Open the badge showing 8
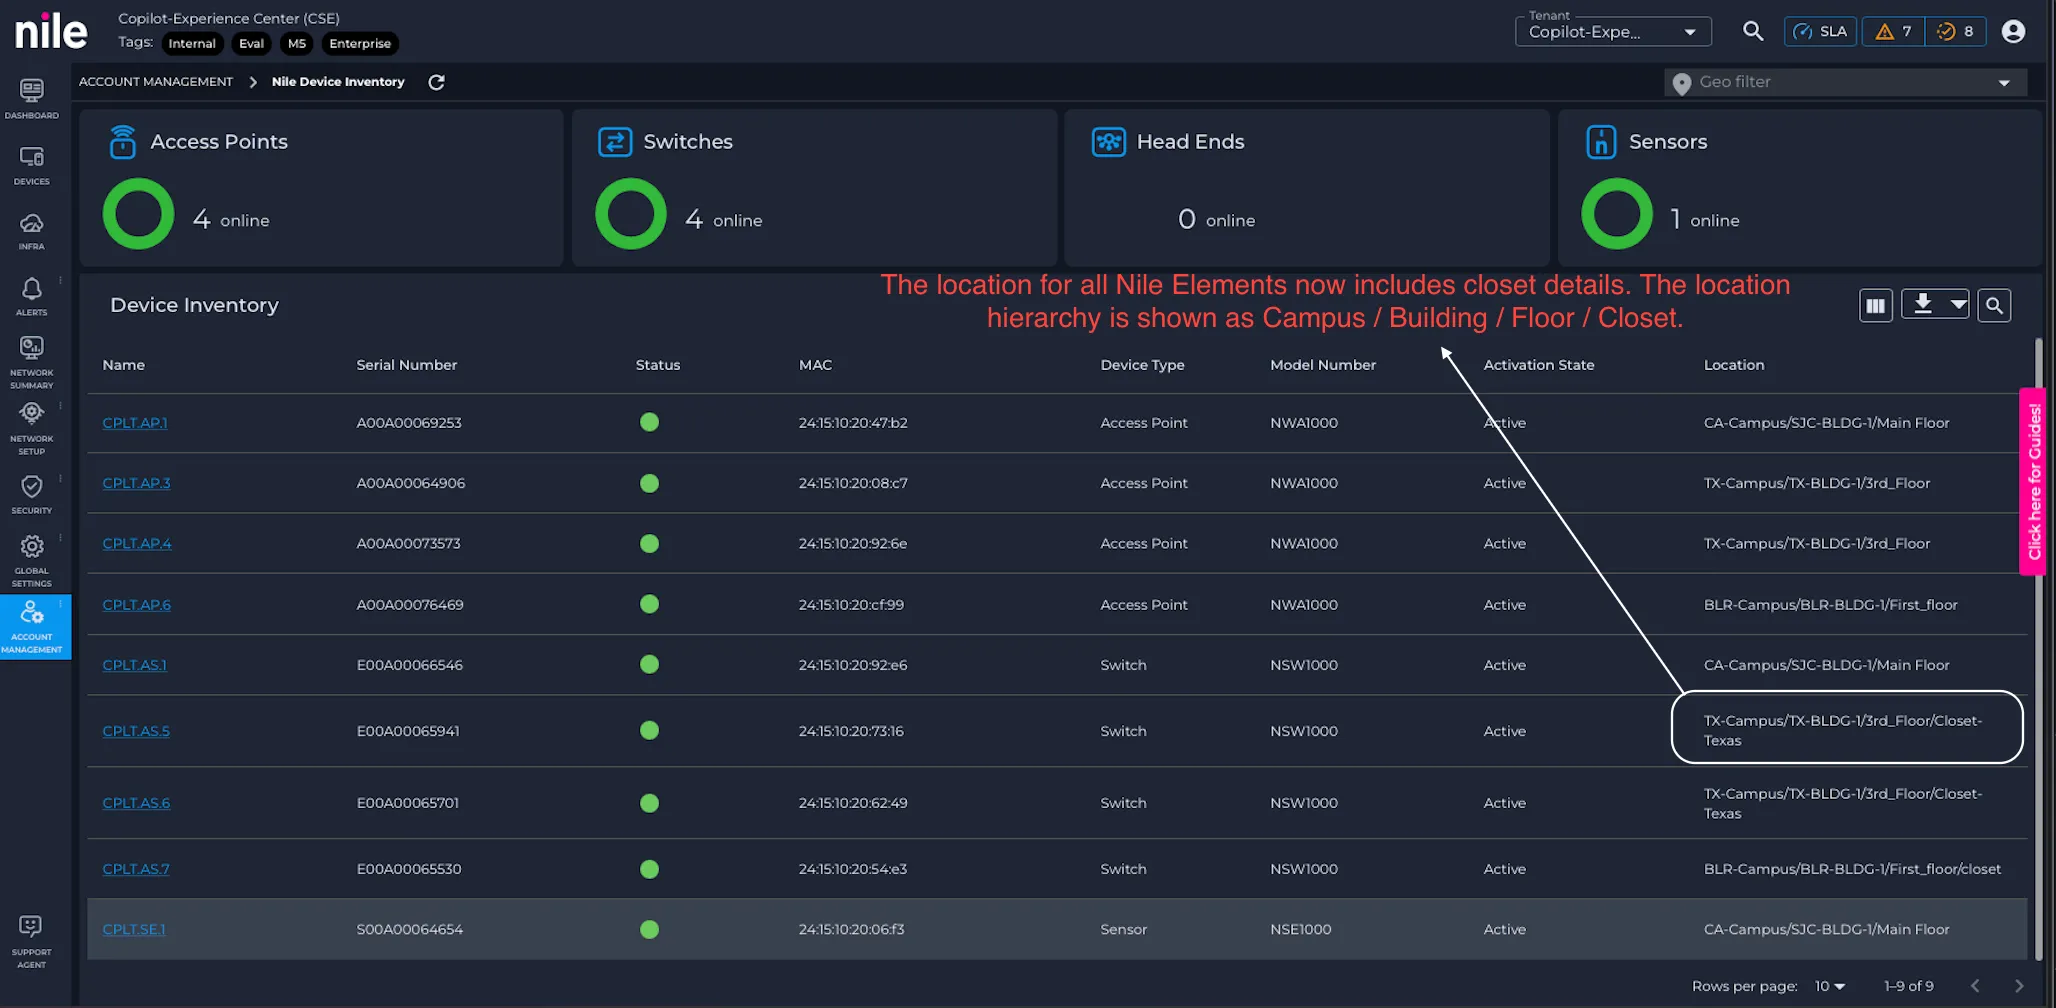 [x=1955, y=31]
